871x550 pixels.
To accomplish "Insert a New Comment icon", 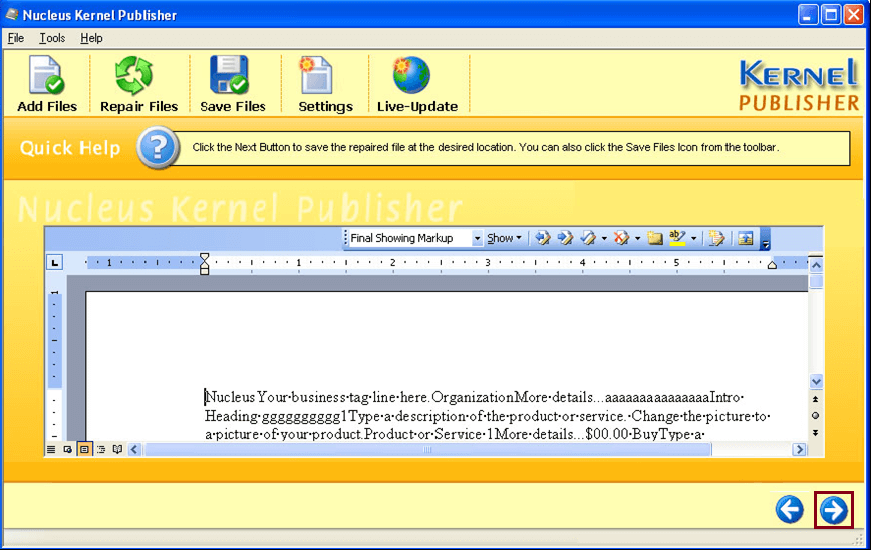I will [655, 238].
